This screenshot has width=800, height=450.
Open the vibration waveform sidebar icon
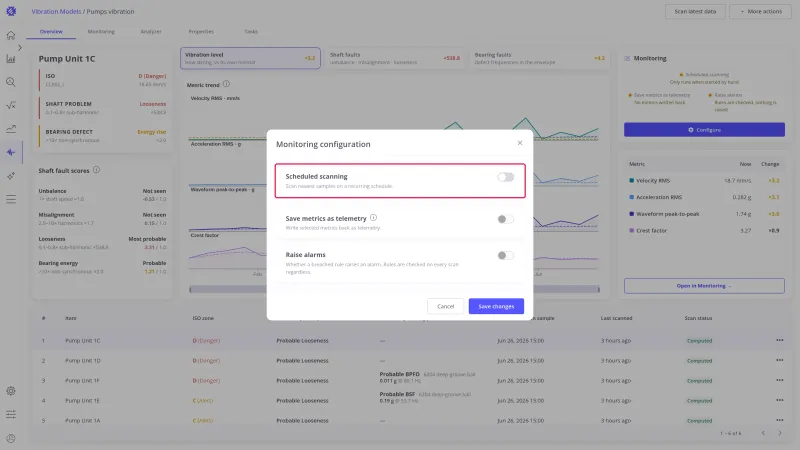(11, 152)
